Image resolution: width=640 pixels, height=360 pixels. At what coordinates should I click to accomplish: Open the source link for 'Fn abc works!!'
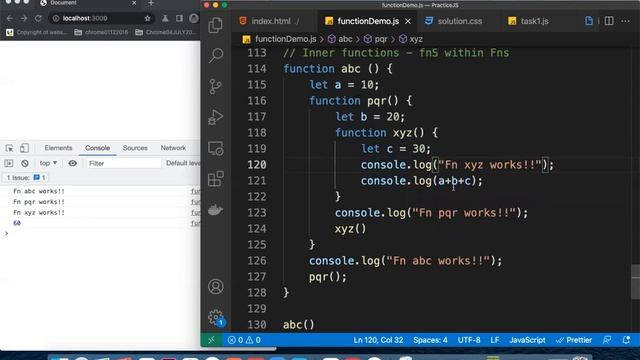coord(196,191)
